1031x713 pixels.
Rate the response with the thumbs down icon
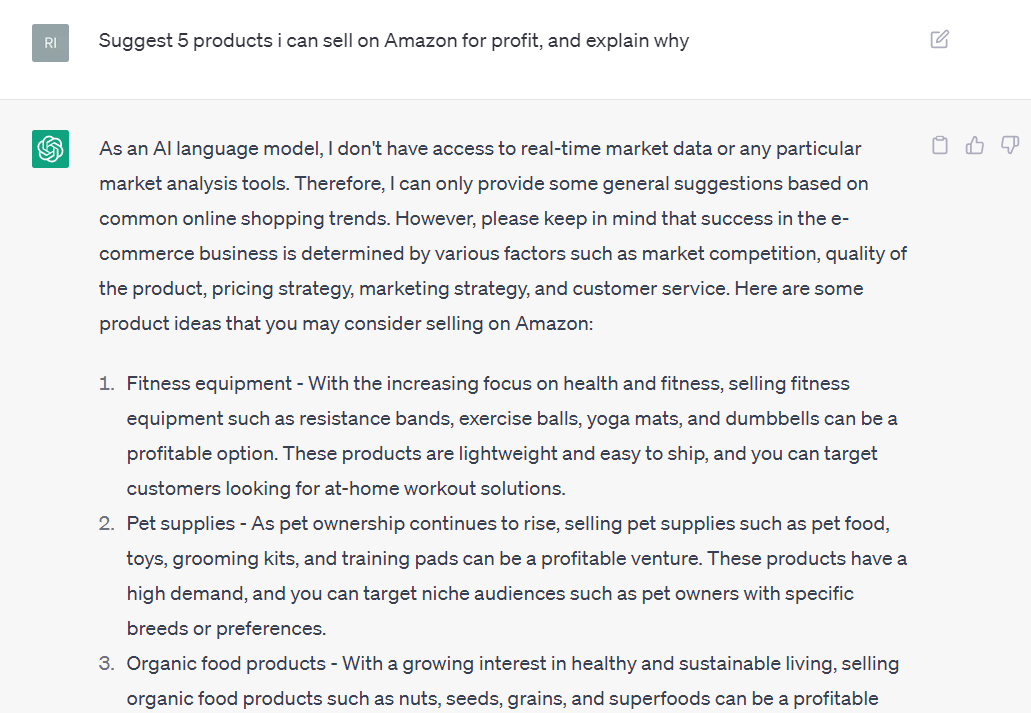1009,145
